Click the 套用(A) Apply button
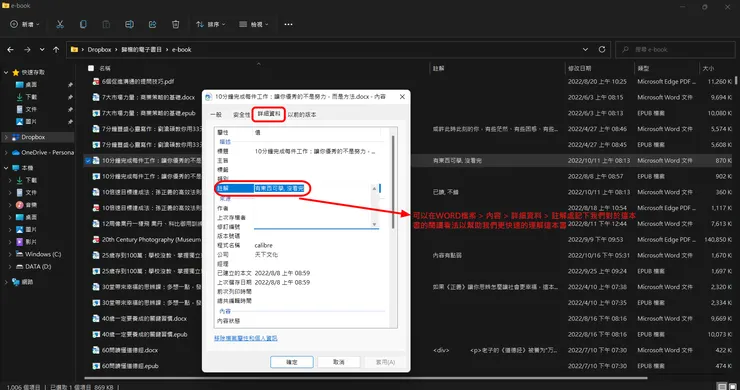This screenshot has width=740, height=390. pos(385,362)
